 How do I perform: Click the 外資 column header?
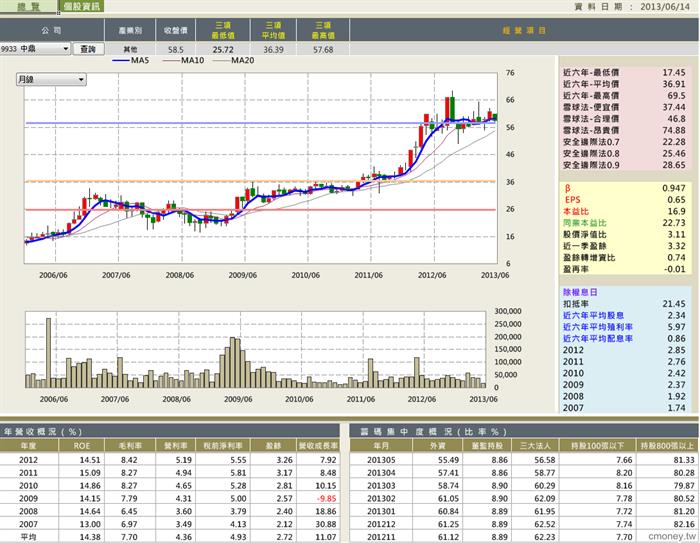438,446
